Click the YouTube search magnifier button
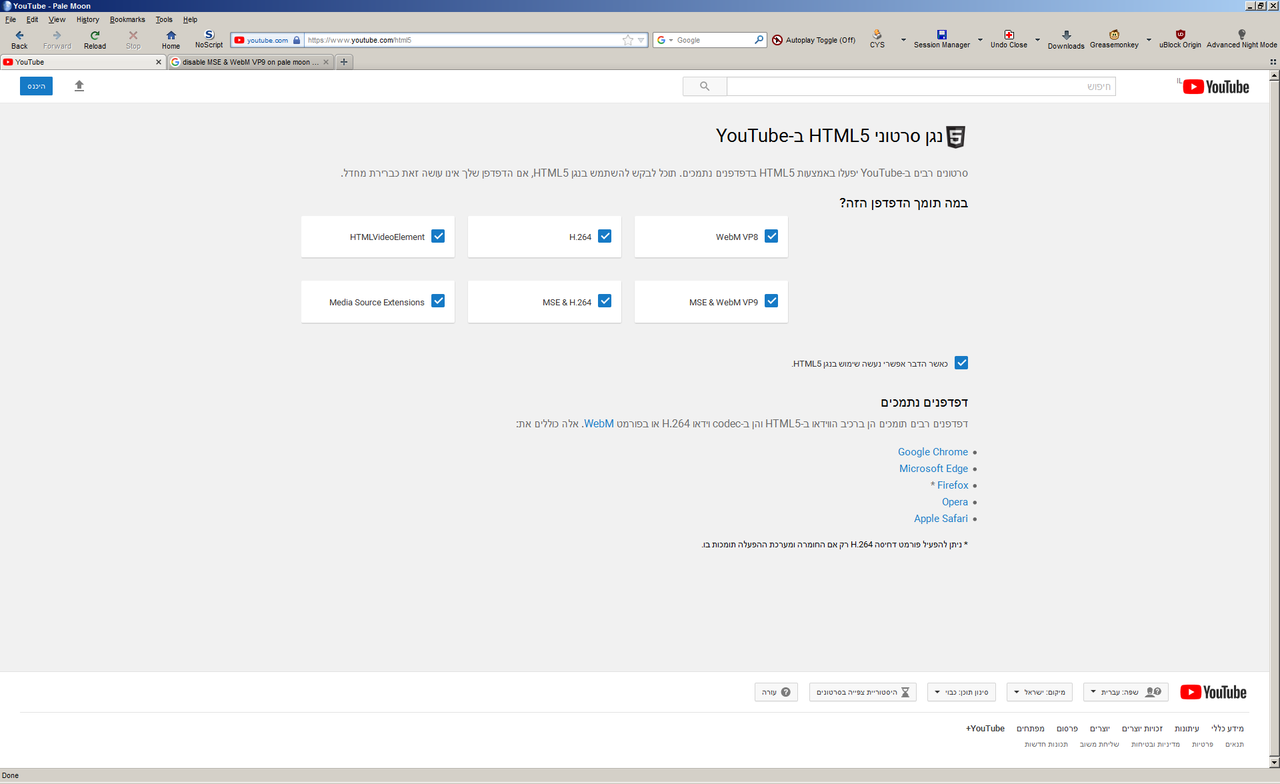 [x=704, y=87]
